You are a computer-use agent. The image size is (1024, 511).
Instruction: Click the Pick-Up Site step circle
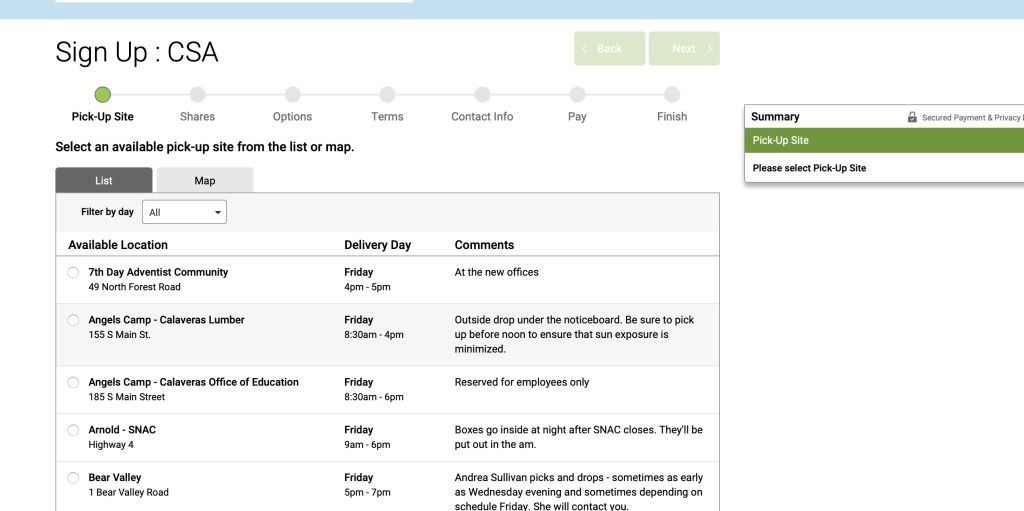click(102, 95)
